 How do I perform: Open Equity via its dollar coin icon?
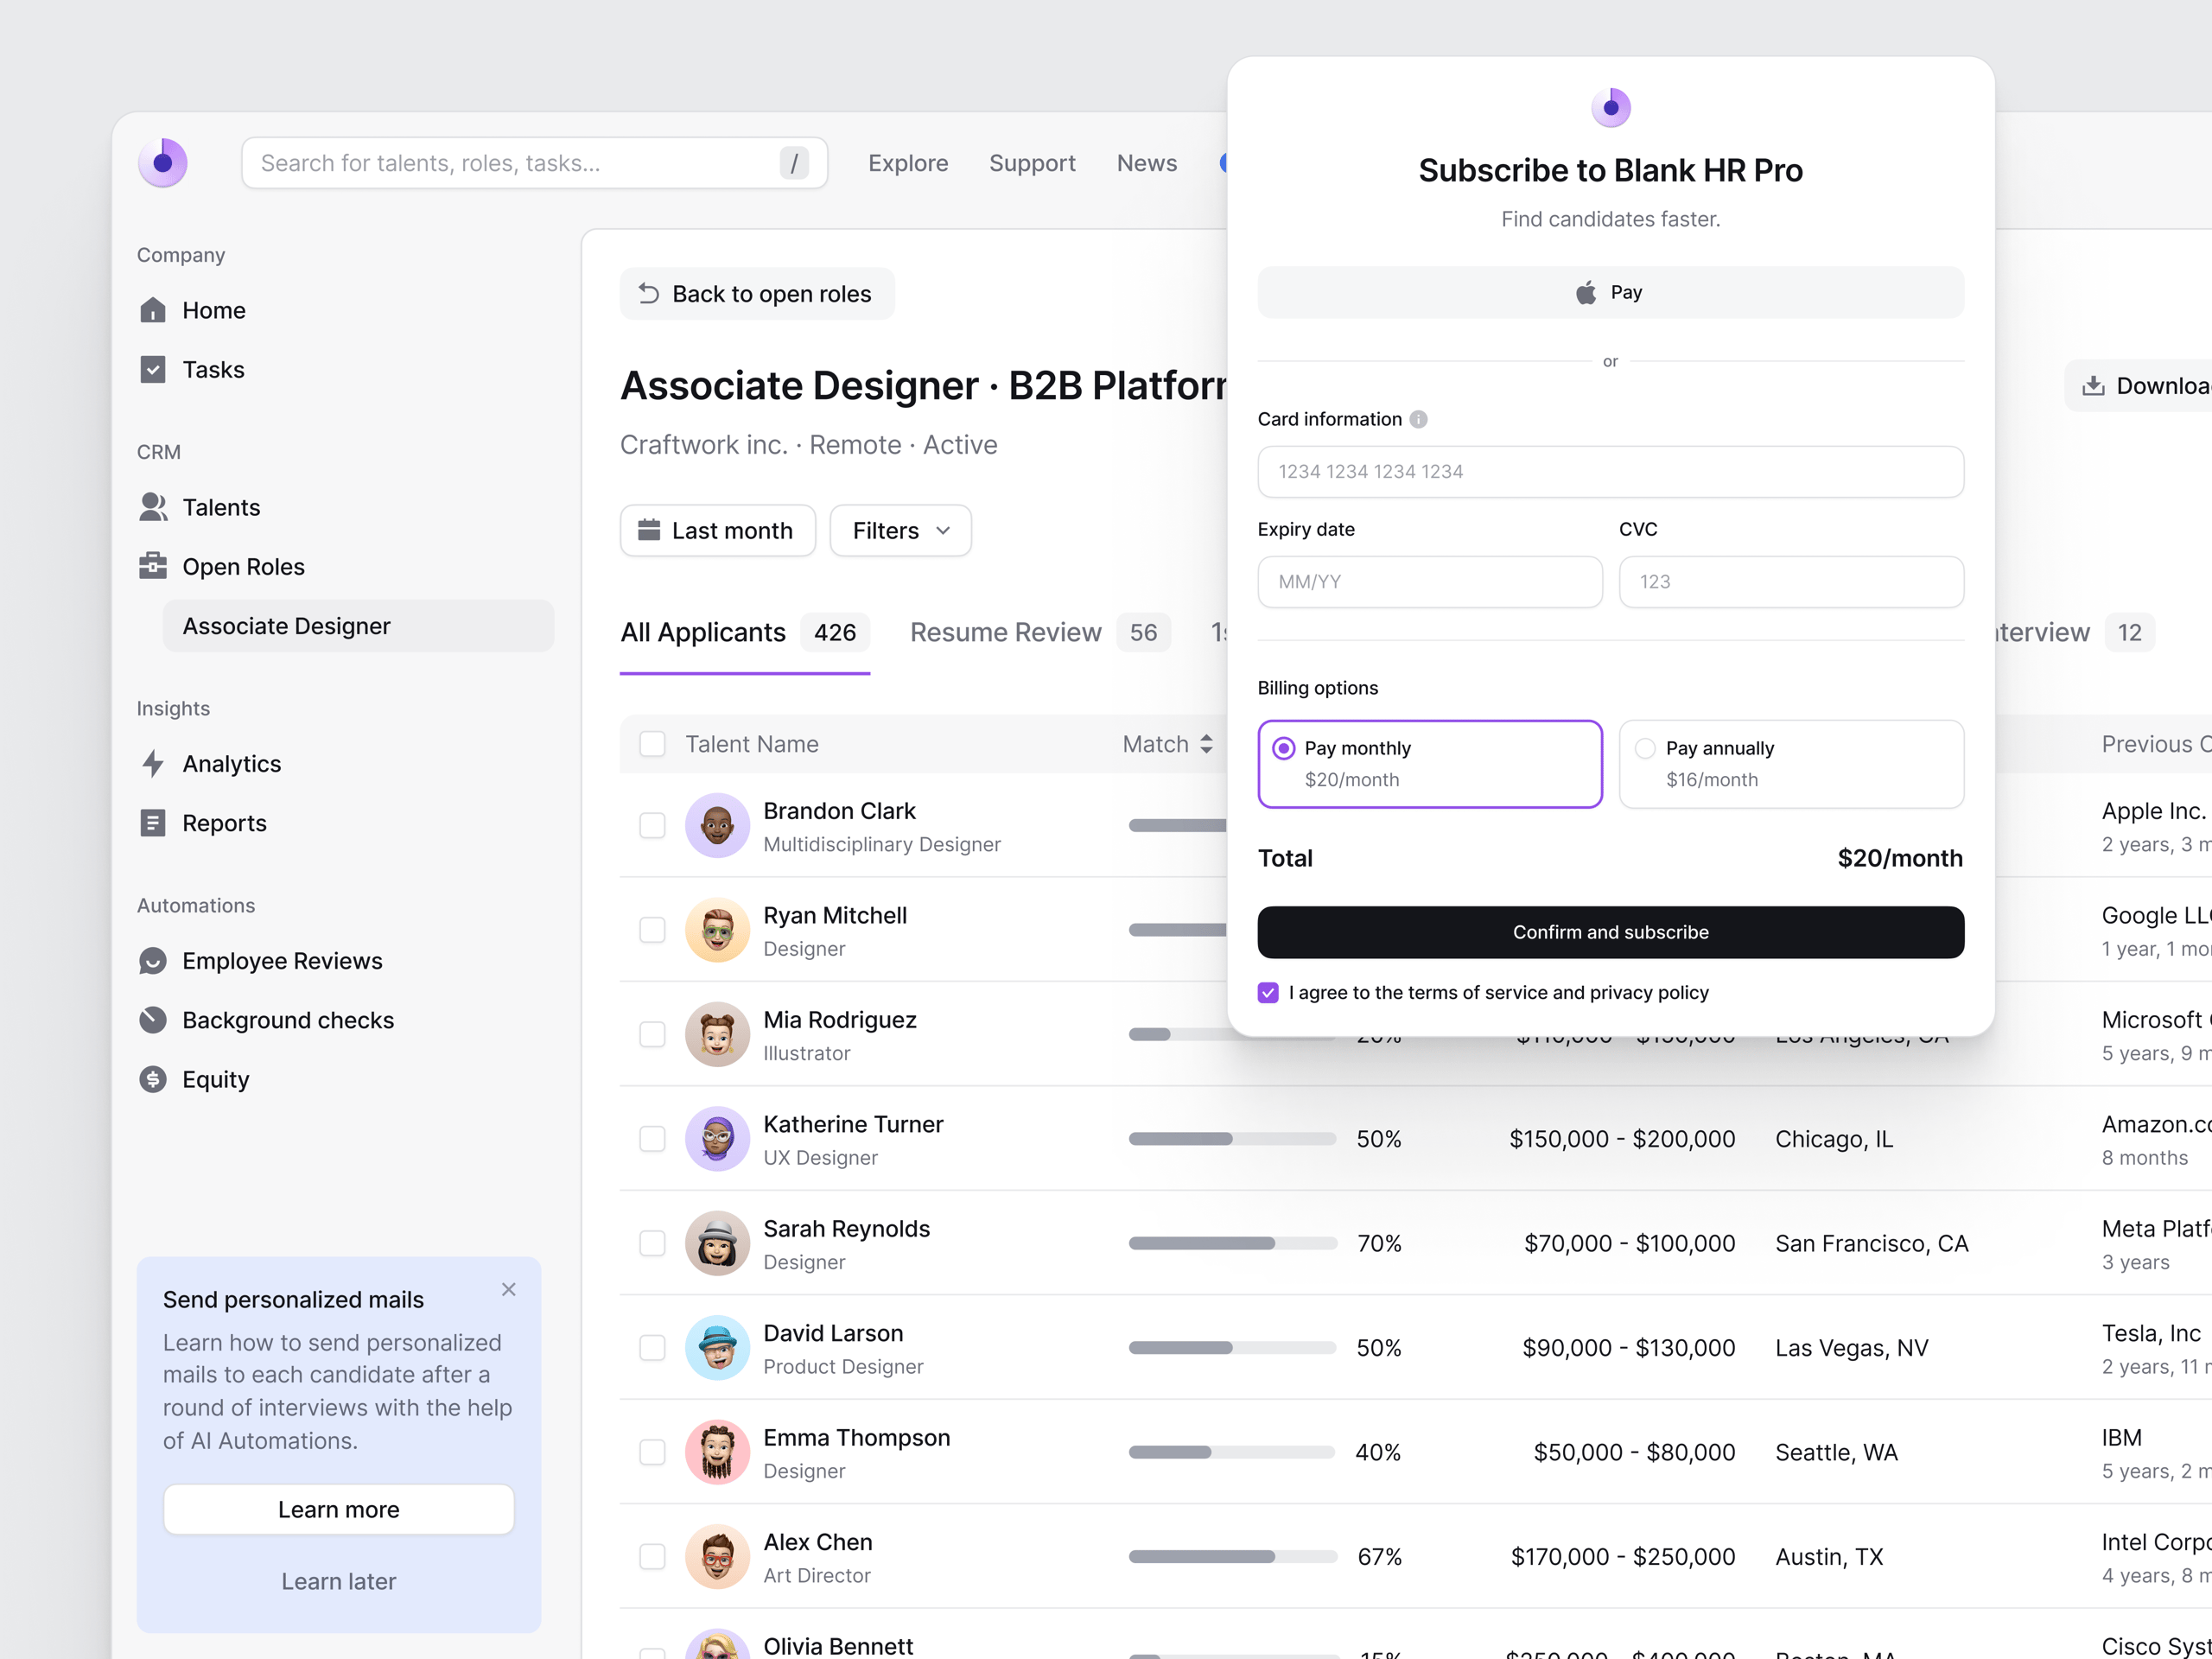(x=153, y=1079)
